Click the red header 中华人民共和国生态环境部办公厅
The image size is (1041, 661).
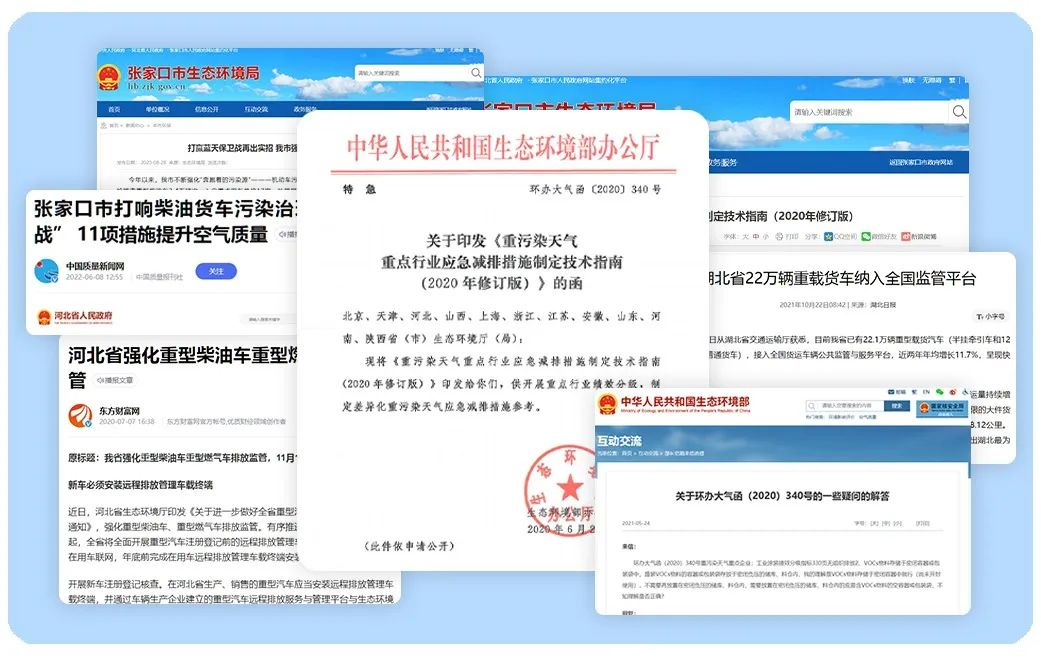(x=503, y=147)
